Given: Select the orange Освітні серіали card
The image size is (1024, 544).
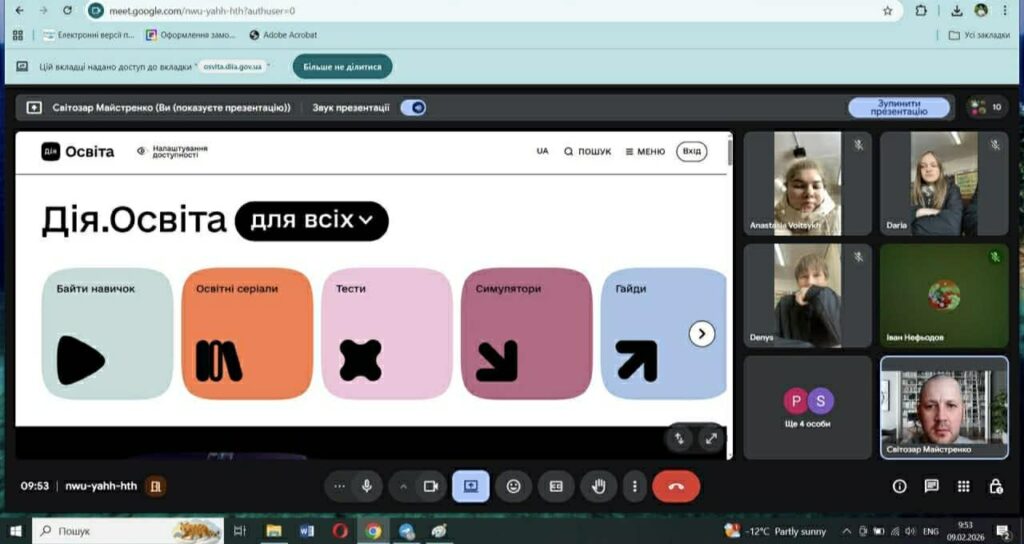Looking at the screenshot, I should (x=247, y=333).
